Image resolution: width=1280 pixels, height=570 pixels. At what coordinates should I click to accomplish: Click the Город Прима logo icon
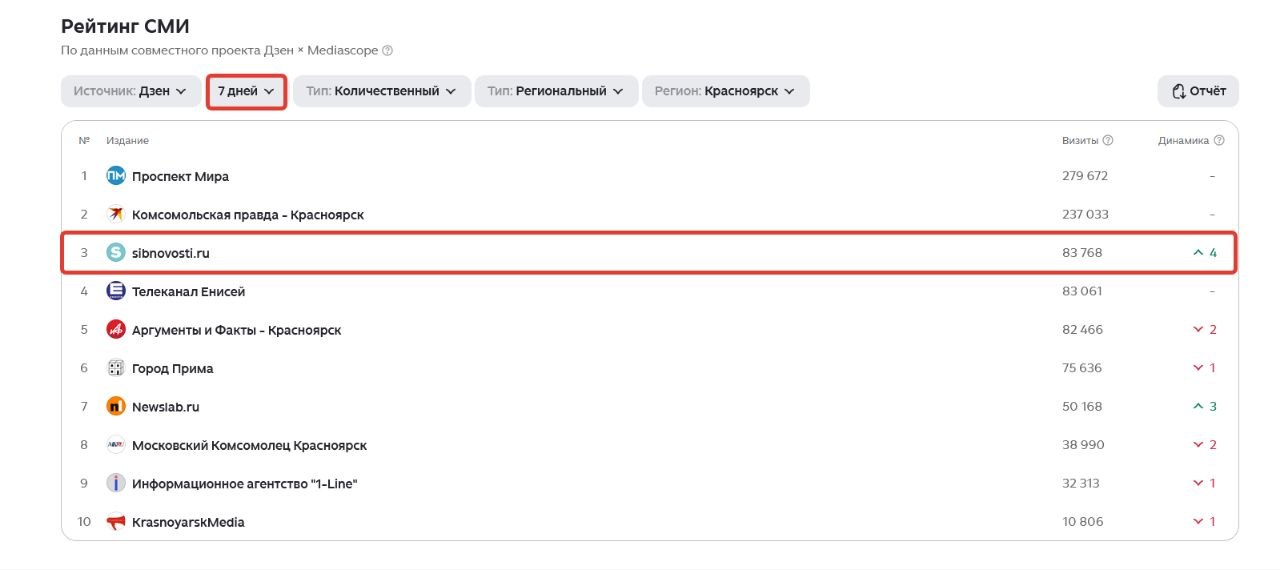(116, 368)
